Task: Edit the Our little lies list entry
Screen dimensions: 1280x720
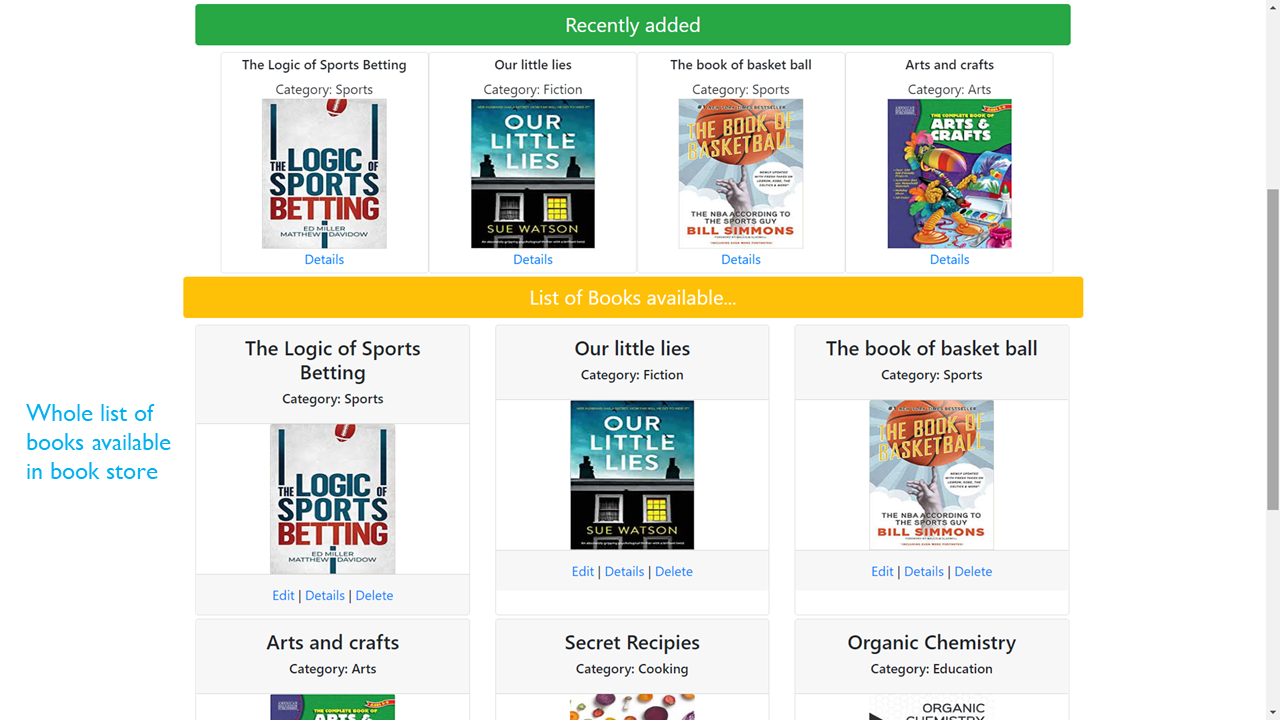Action: coord(583,571)
